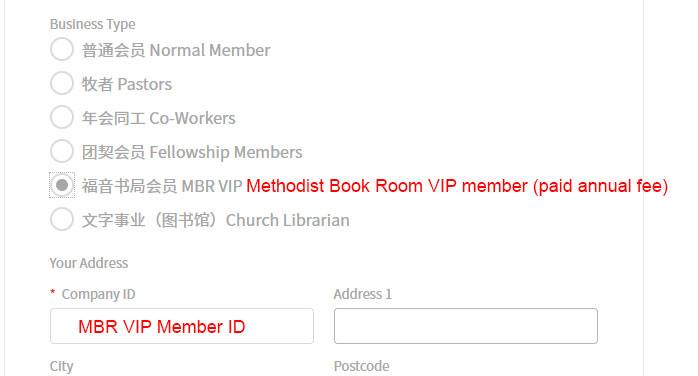
Task: Click the Company ID input field
Action: click(182, 326)
